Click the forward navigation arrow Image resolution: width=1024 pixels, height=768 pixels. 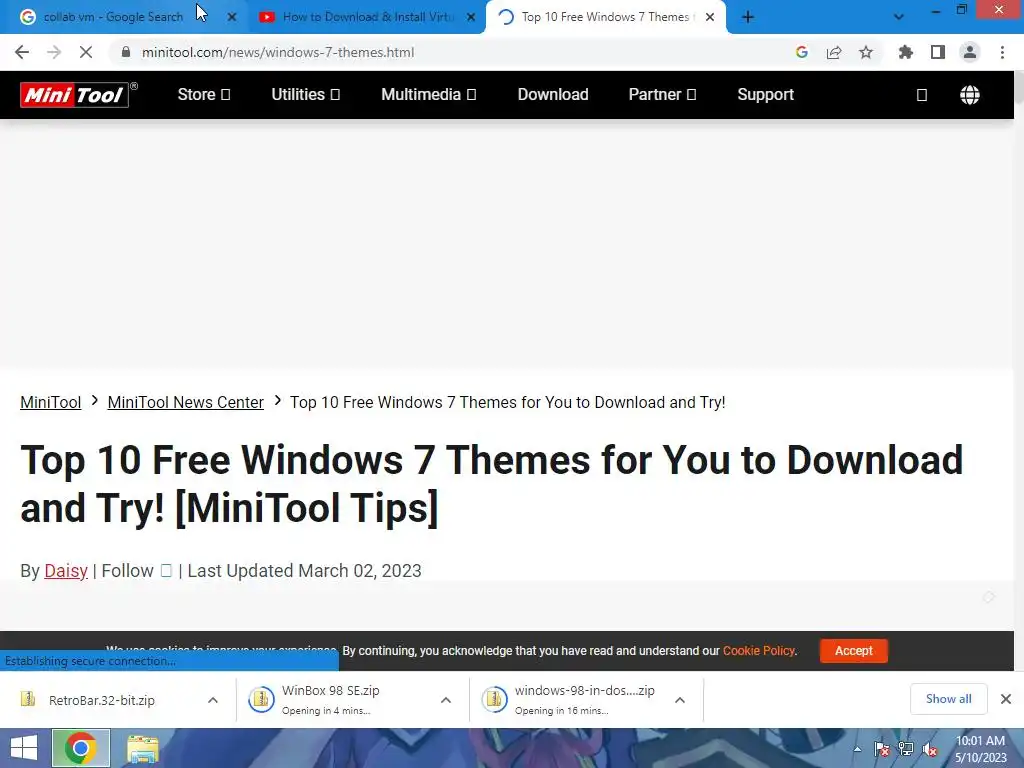(x=54, y=52)
